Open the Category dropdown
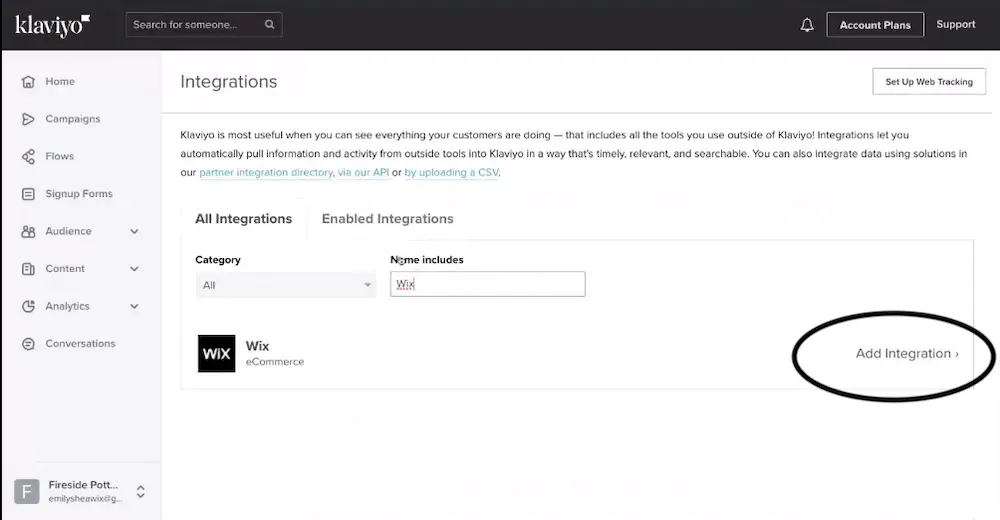1000x520 pixels. pyautogui.click(x=286, y=285)
